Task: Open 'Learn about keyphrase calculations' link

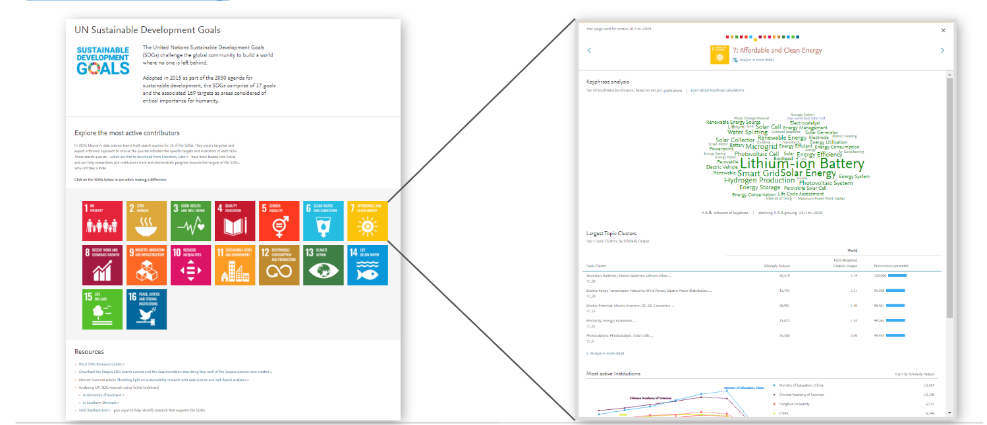Action: [x=718, y=91]
